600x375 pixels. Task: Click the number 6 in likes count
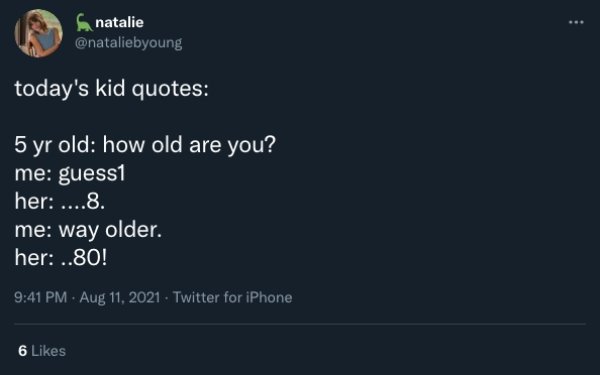(23, 351)
